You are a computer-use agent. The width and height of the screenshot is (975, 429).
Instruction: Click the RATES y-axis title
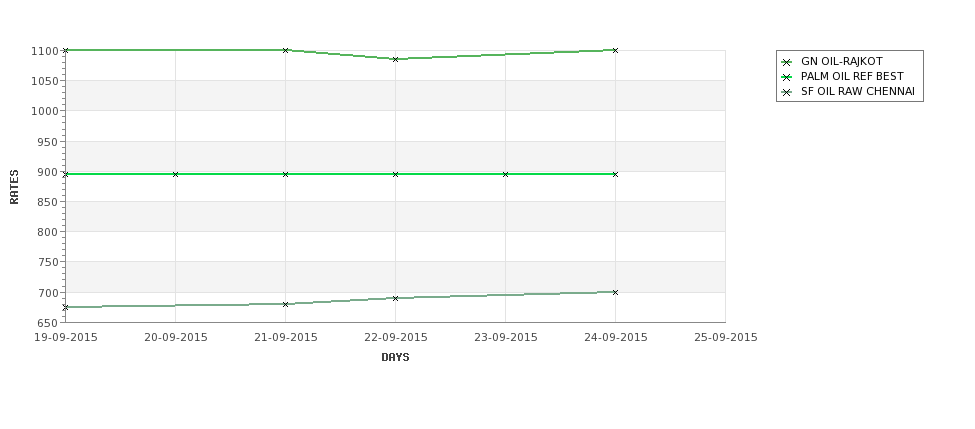point(14,187)
